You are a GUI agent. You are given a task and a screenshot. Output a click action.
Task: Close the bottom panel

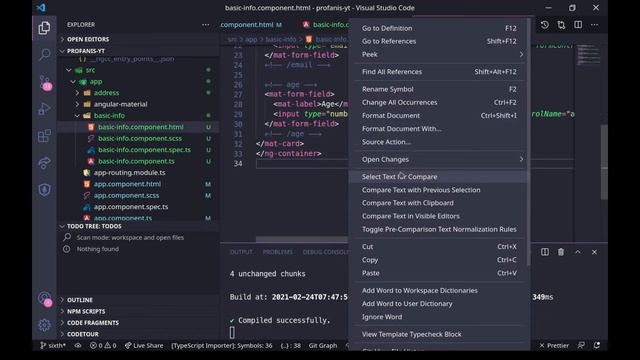594,252
